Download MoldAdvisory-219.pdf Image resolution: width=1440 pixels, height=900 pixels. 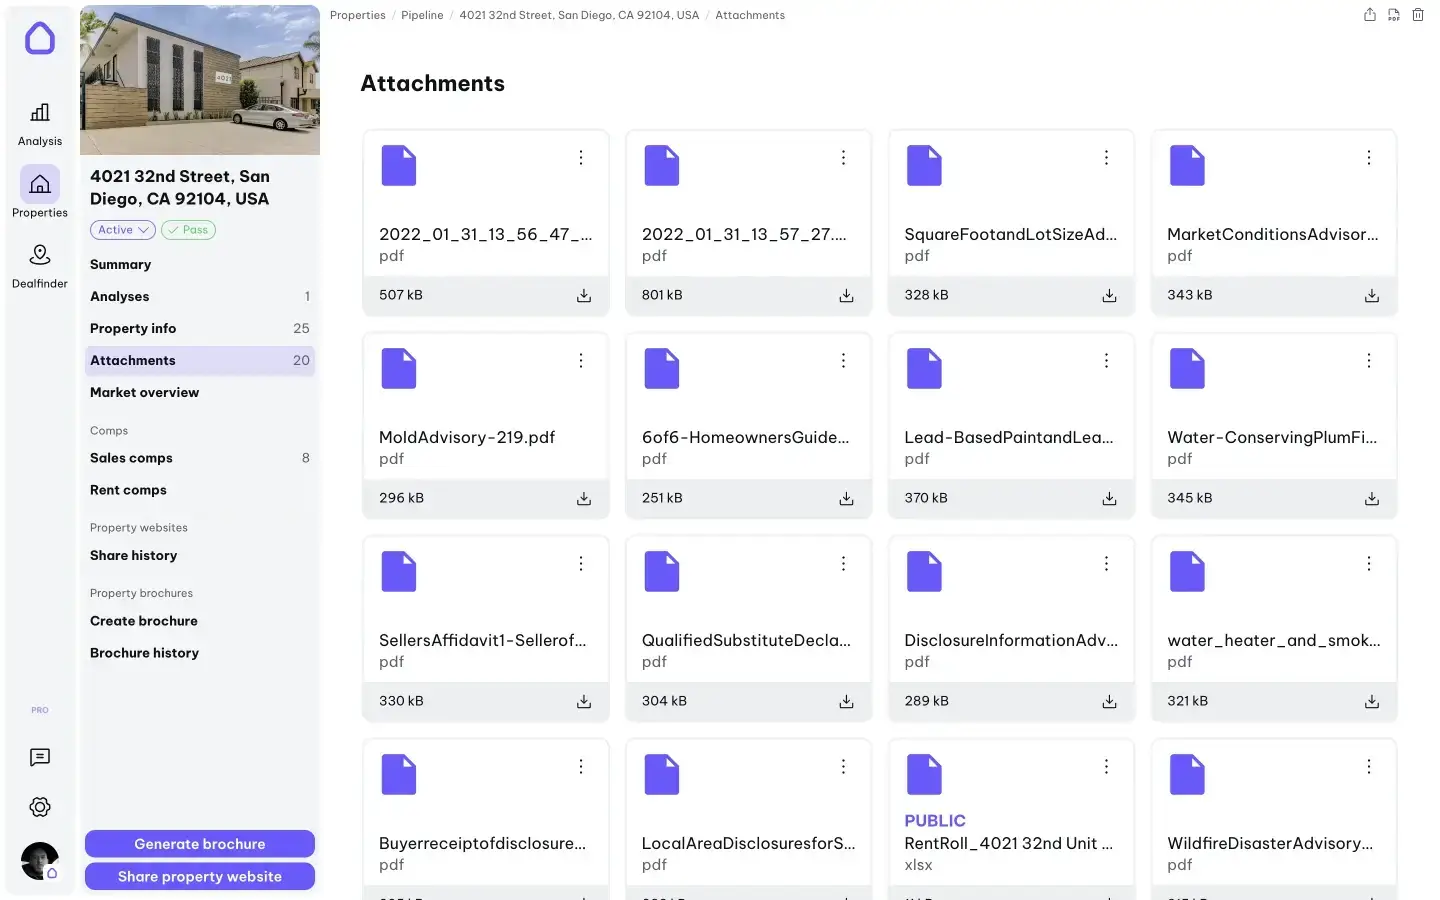pos(583,498)
